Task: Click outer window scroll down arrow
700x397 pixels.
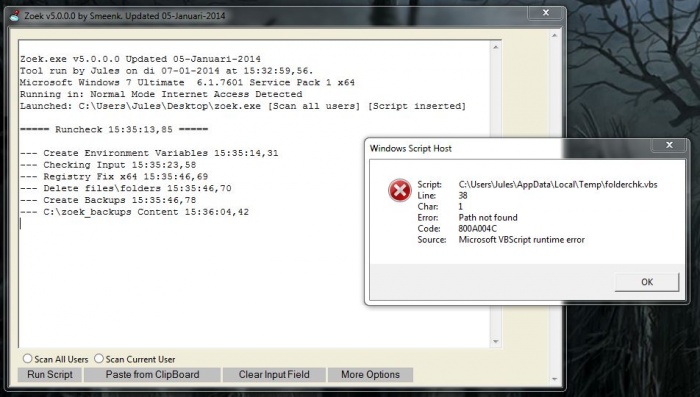Action: (x=554, y=379)
